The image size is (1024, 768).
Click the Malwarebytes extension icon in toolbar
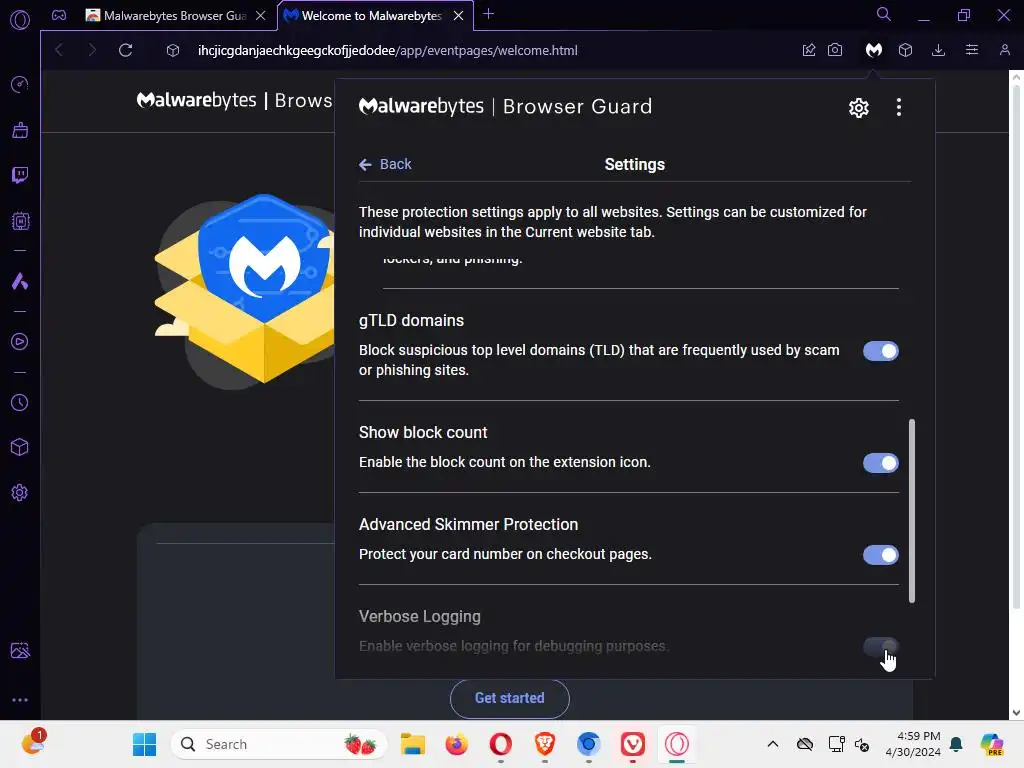click(x=873, y=50)
